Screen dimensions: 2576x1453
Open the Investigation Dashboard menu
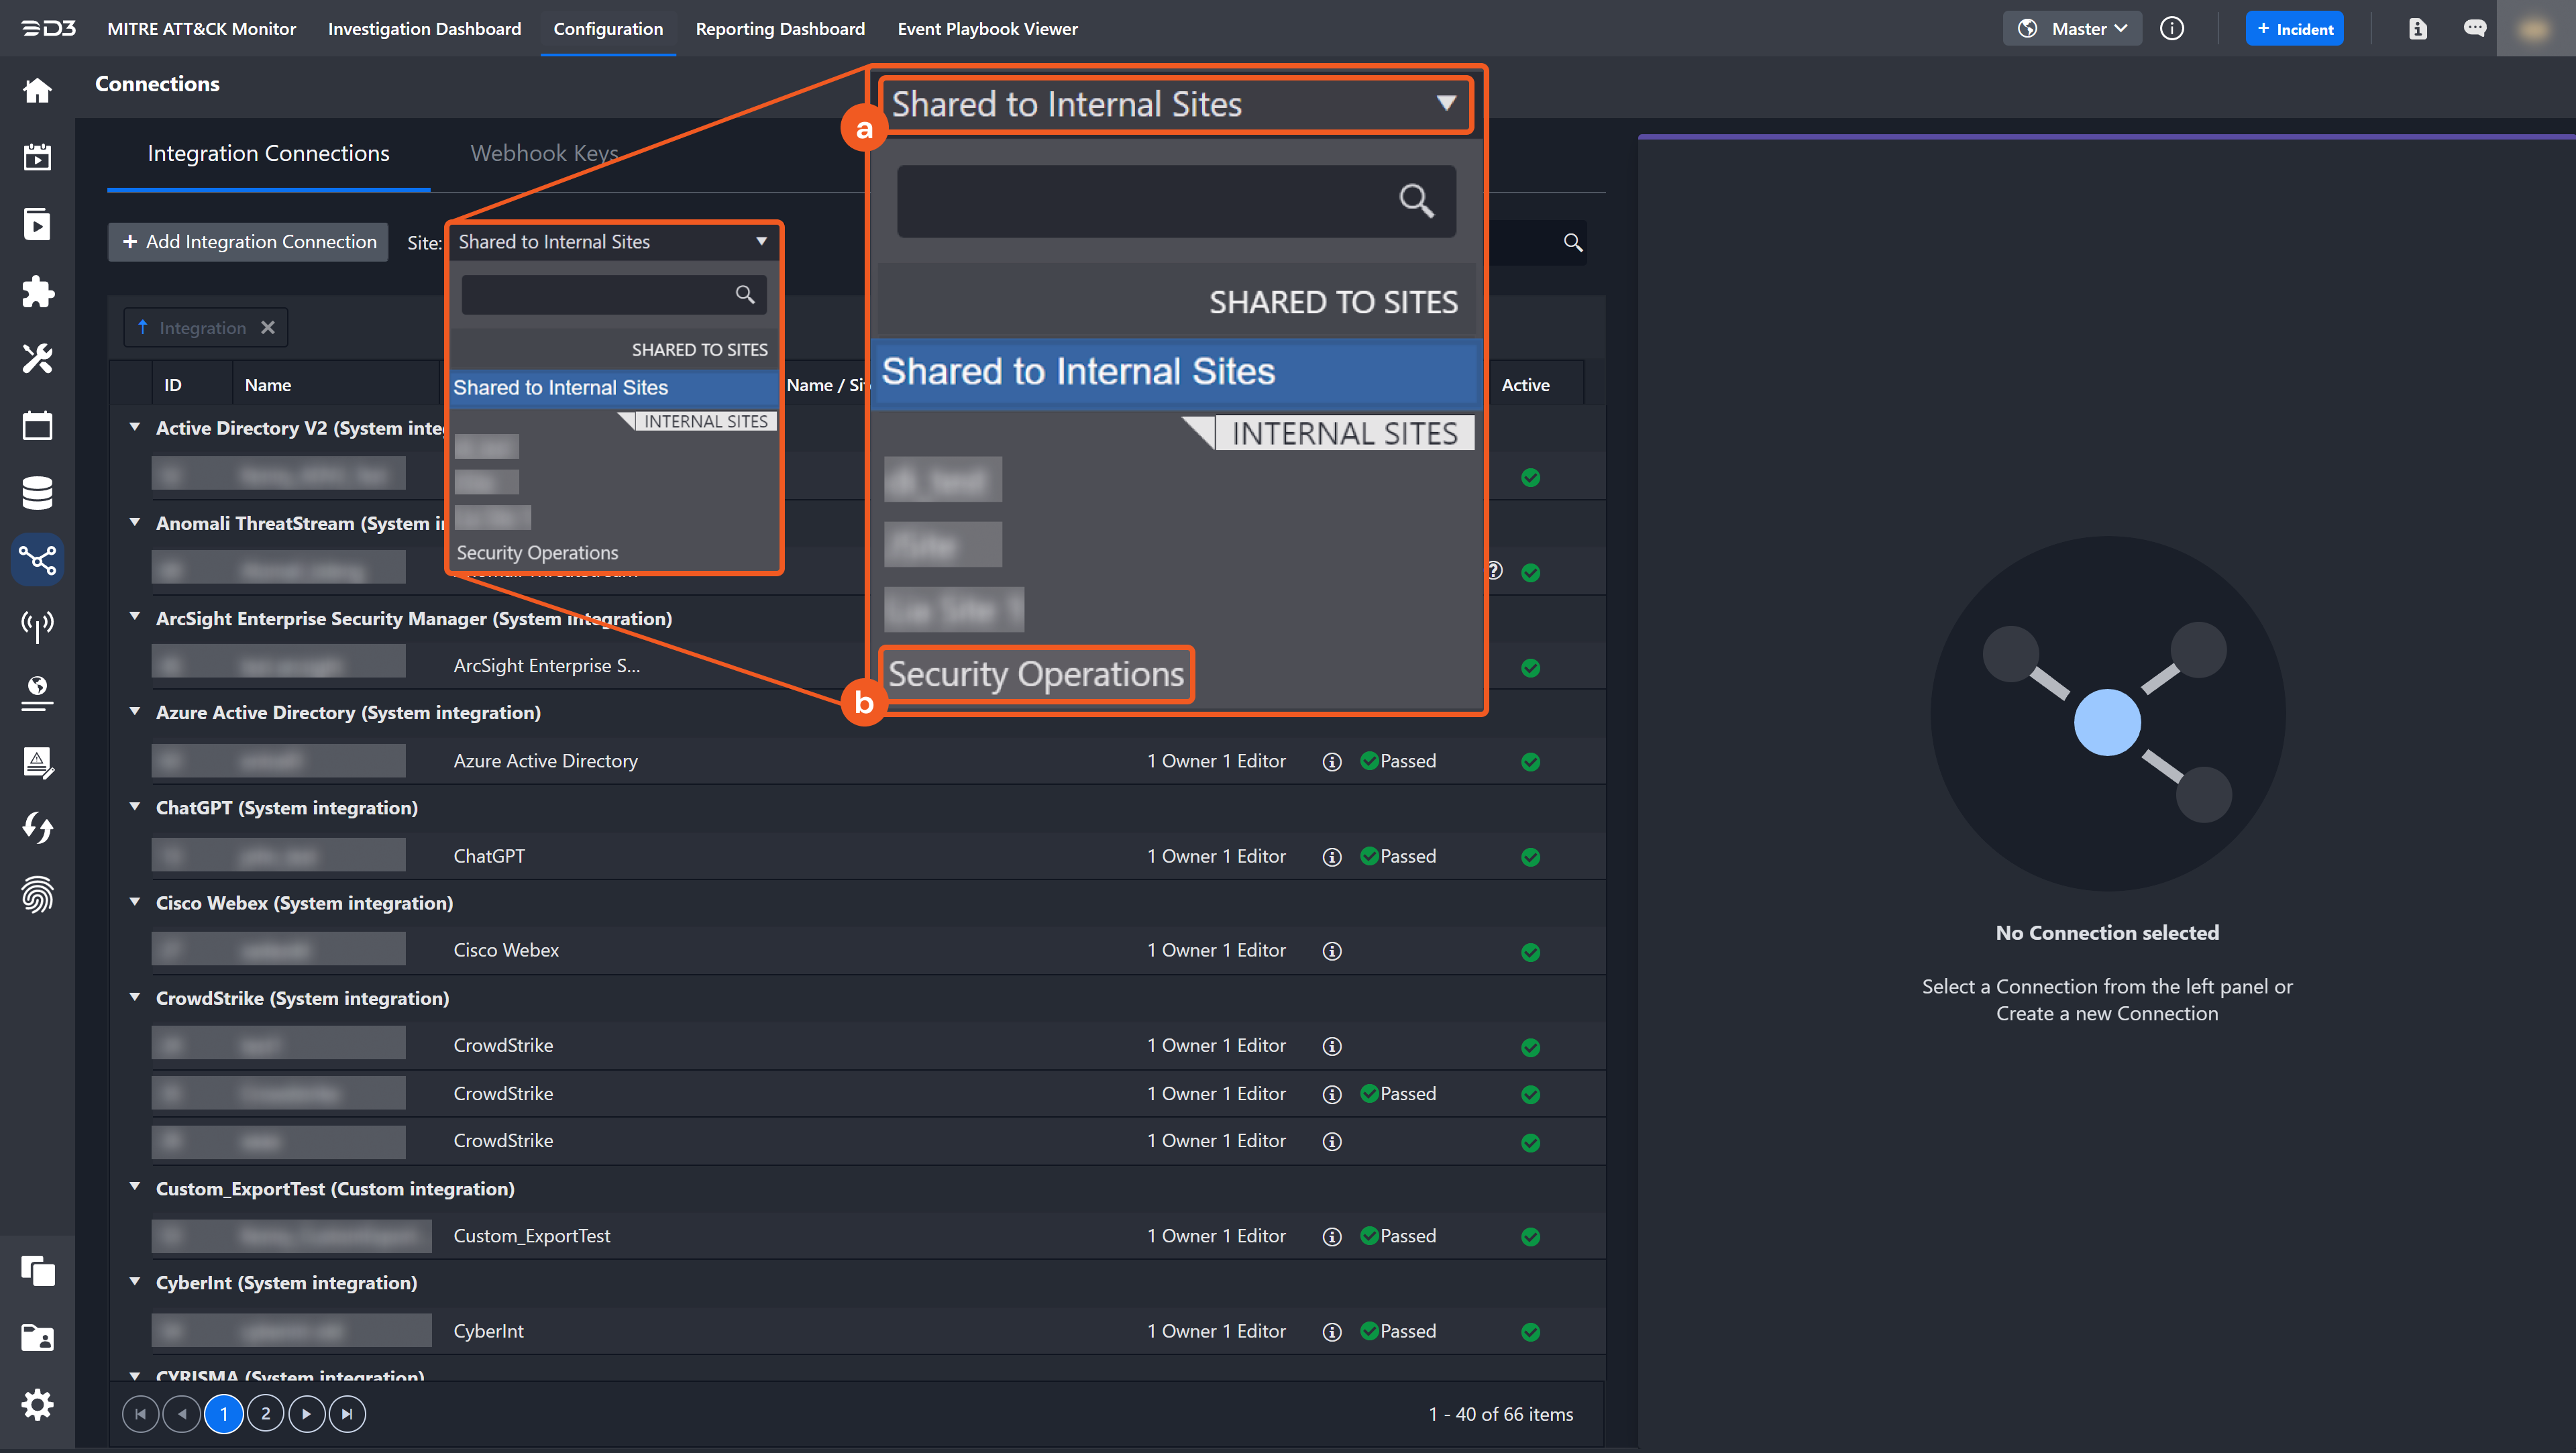[424, 29]
